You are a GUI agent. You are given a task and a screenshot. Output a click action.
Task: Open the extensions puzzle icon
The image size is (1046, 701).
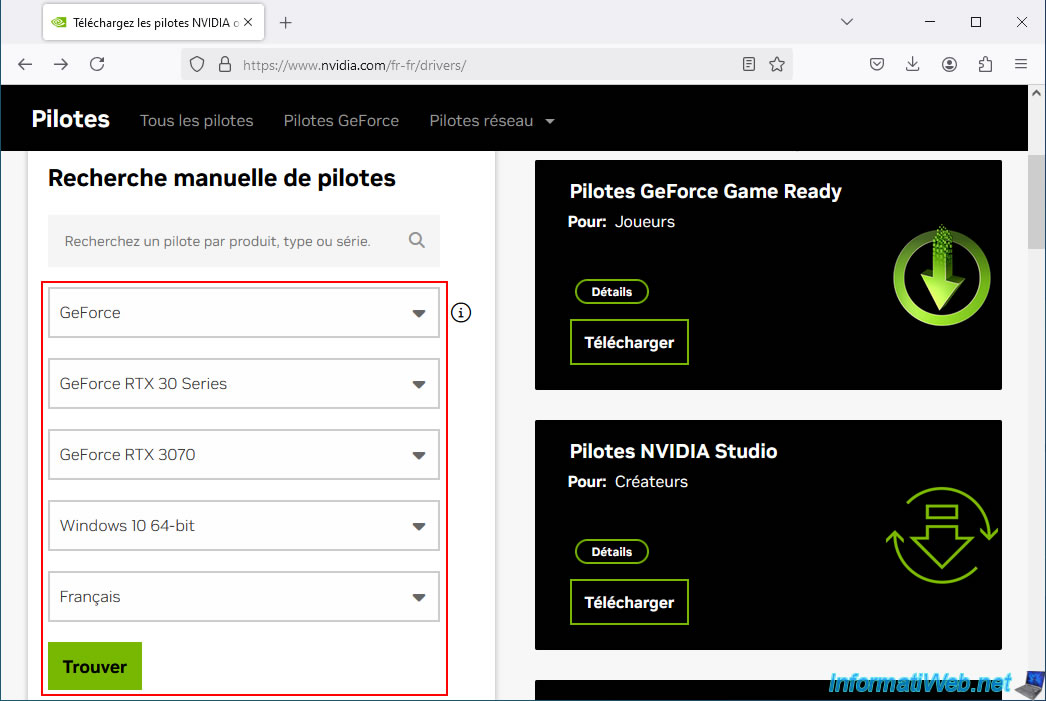click(x=985, y=65)
